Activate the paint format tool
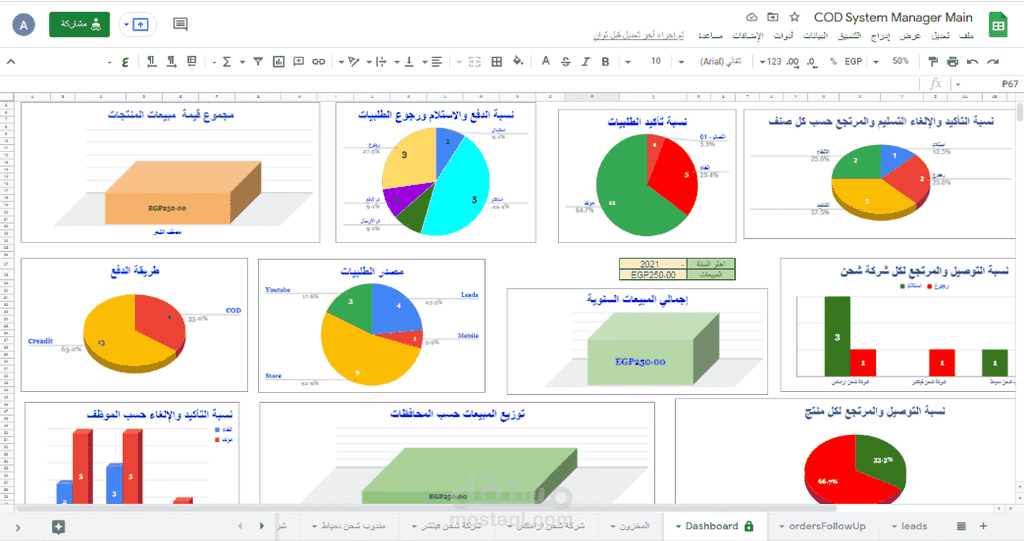The width and height of the screenshot is (1024, 541). coord(933,61)
